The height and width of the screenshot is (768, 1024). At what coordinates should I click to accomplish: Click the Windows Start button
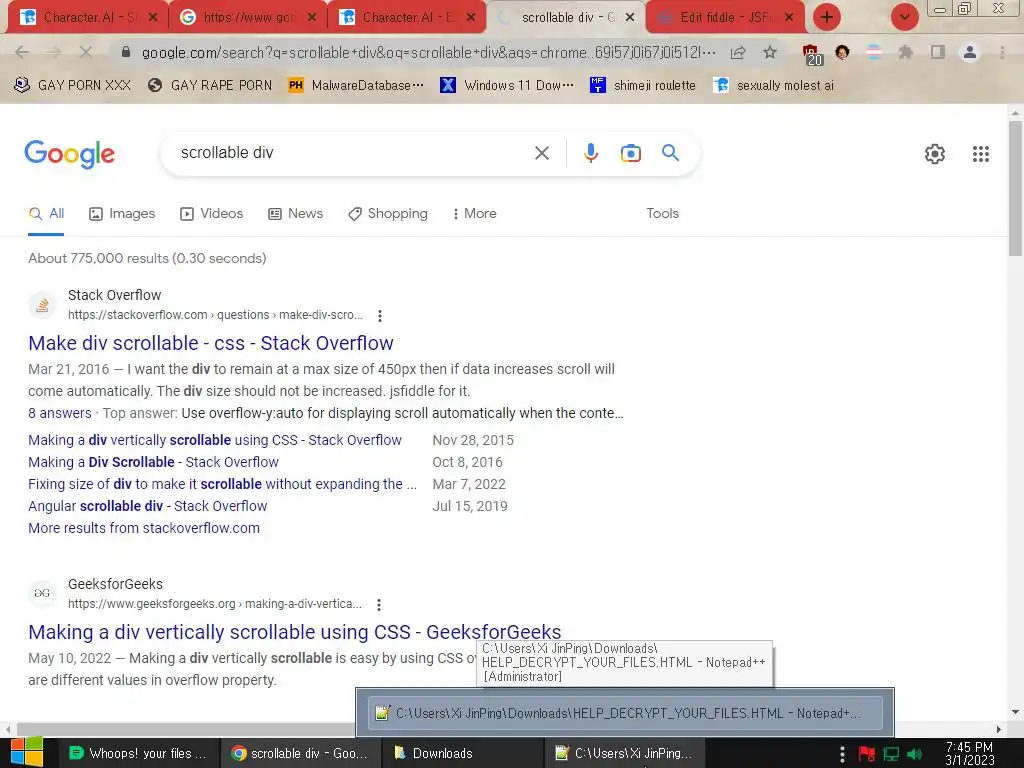click(27, 752)
